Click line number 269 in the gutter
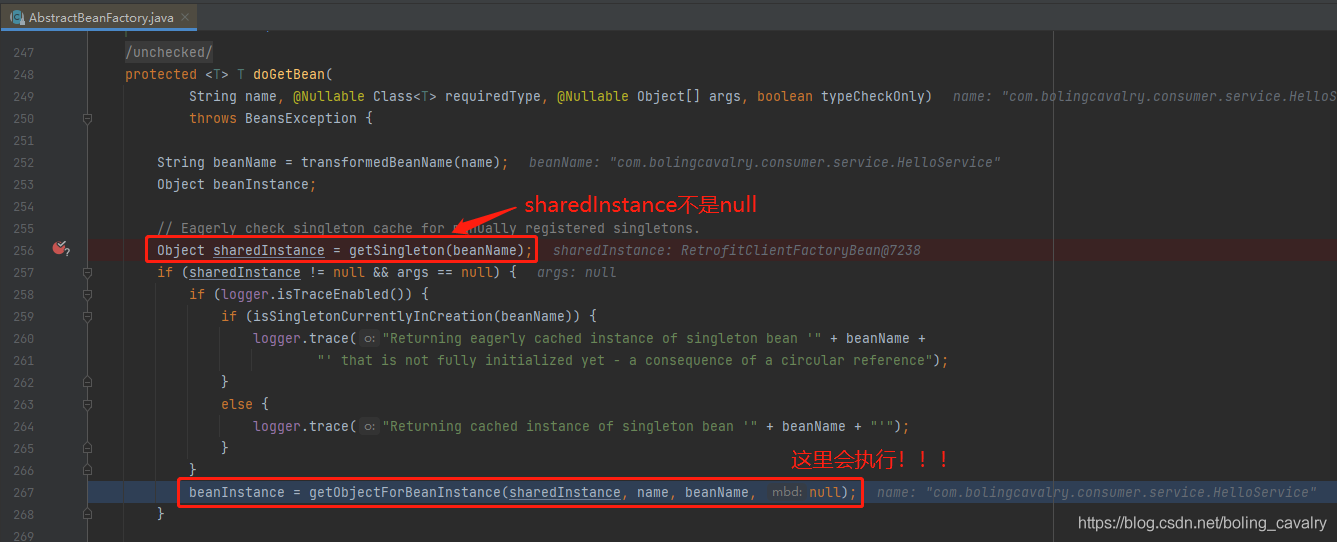Screen dimensions: 1337x542 tap(22, 535)
